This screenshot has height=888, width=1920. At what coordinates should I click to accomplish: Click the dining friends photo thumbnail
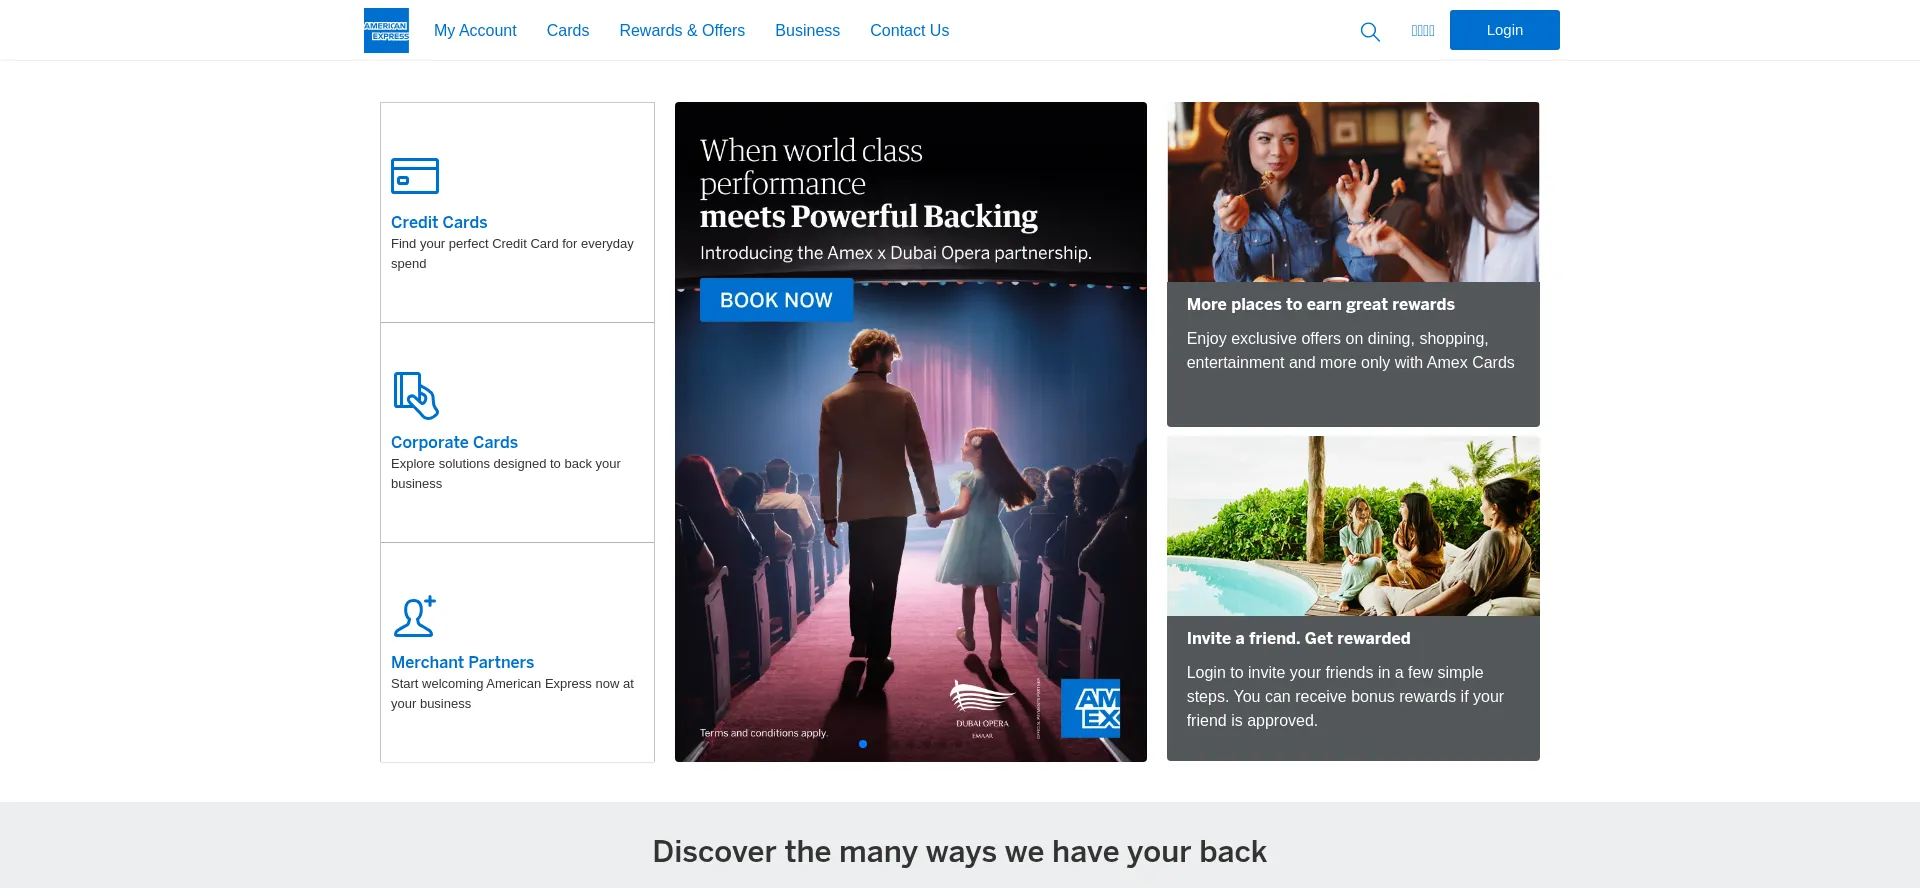click(x=1353, y=192)
